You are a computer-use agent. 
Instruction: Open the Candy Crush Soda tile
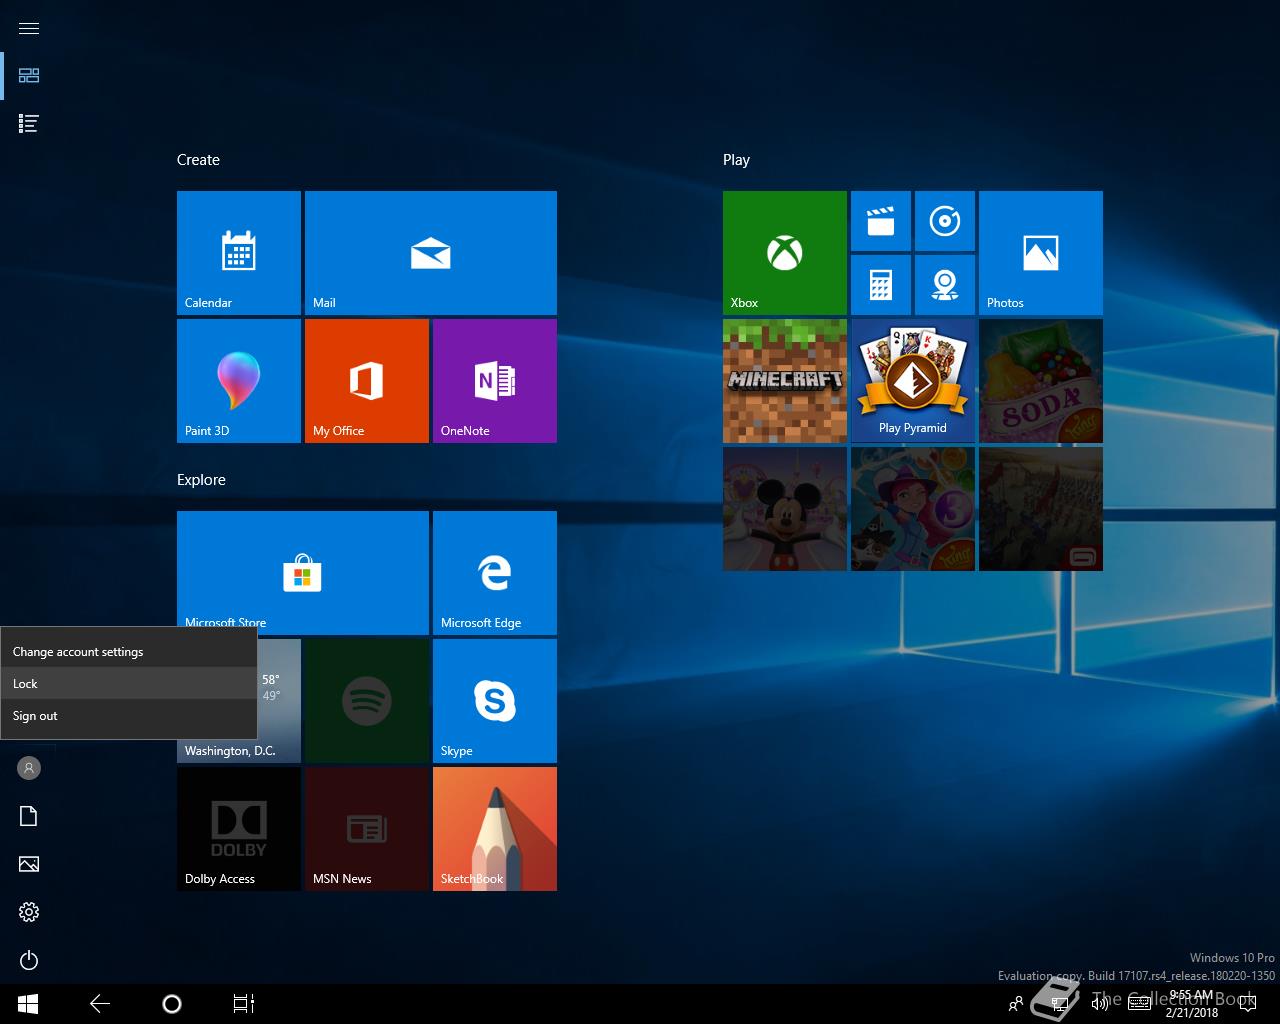pyautogui.click(x=1041, y=381)
